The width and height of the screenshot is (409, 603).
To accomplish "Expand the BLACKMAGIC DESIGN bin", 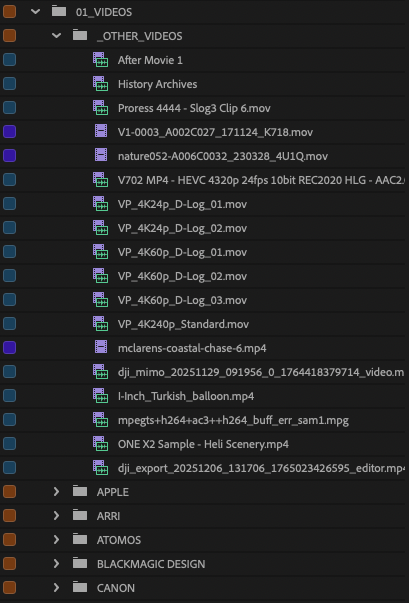I will click(x=57, y=563).
